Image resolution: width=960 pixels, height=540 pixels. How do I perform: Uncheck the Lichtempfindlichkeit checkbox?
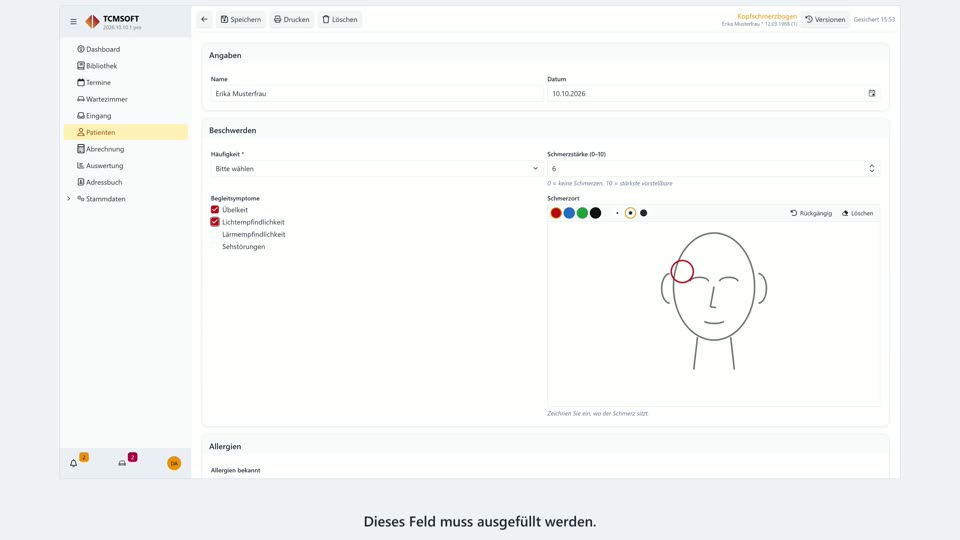click(215, 222)
